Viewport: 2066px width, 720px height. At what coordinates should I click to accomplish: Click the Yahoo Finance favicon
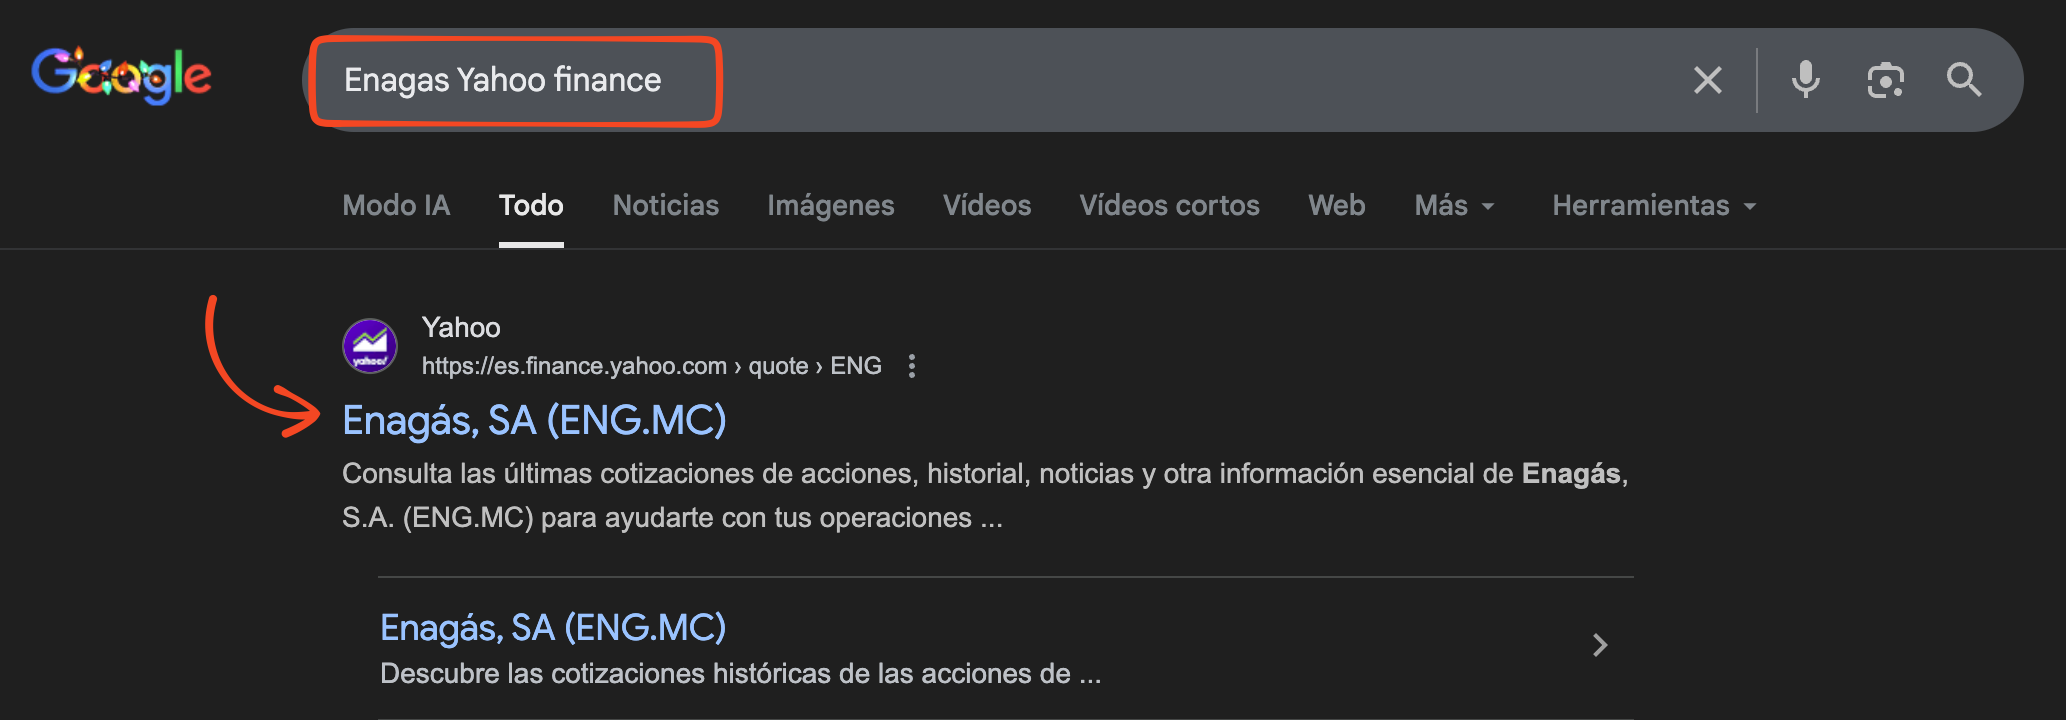point(370,346)
